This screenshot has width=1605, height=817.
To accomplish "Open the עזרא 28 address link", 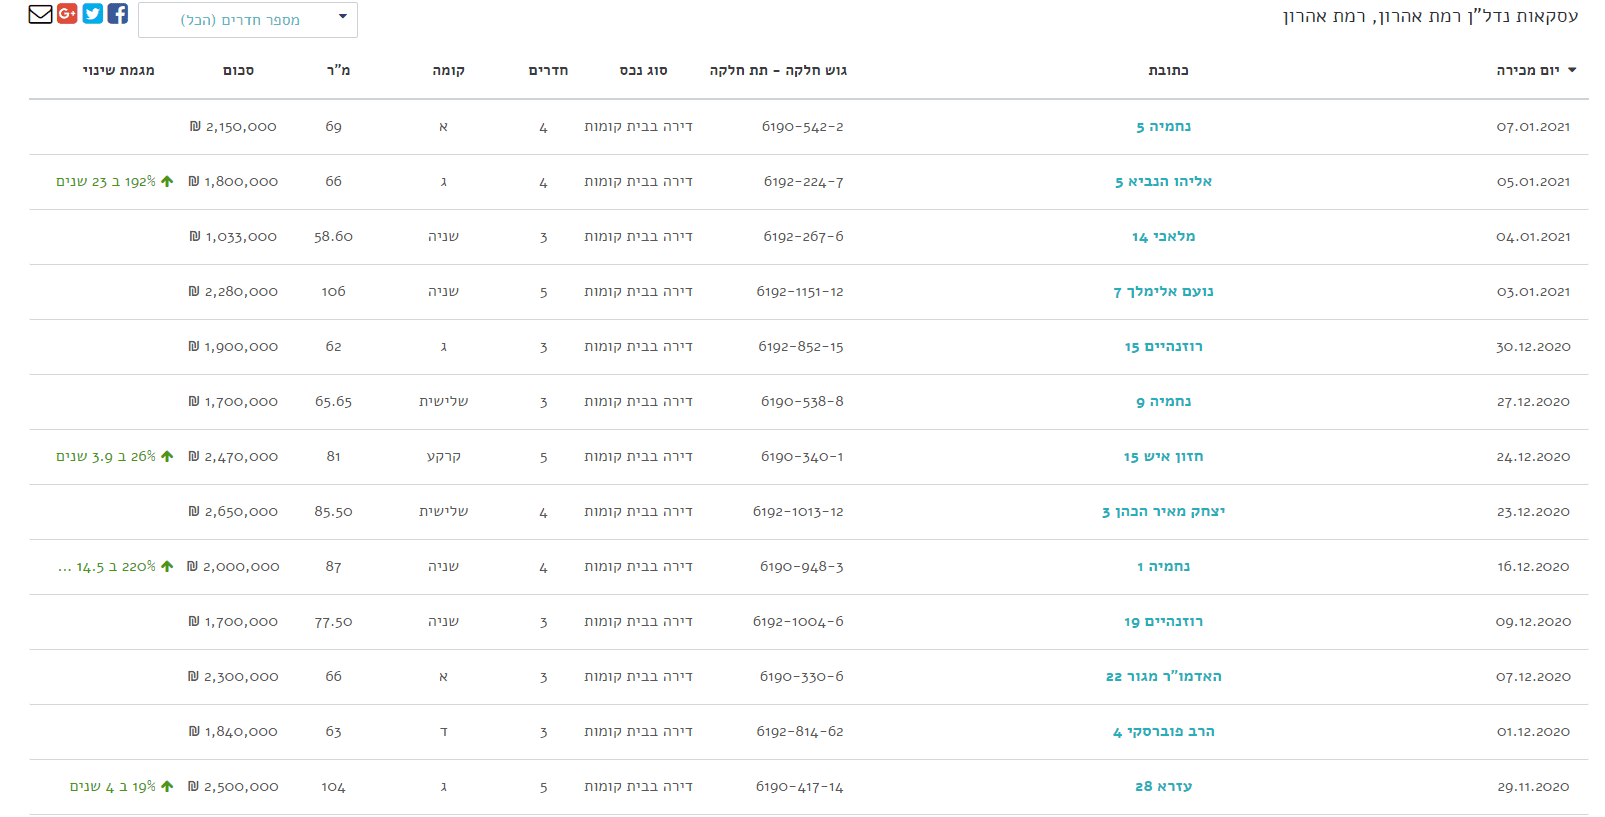I will [1163, 787].
